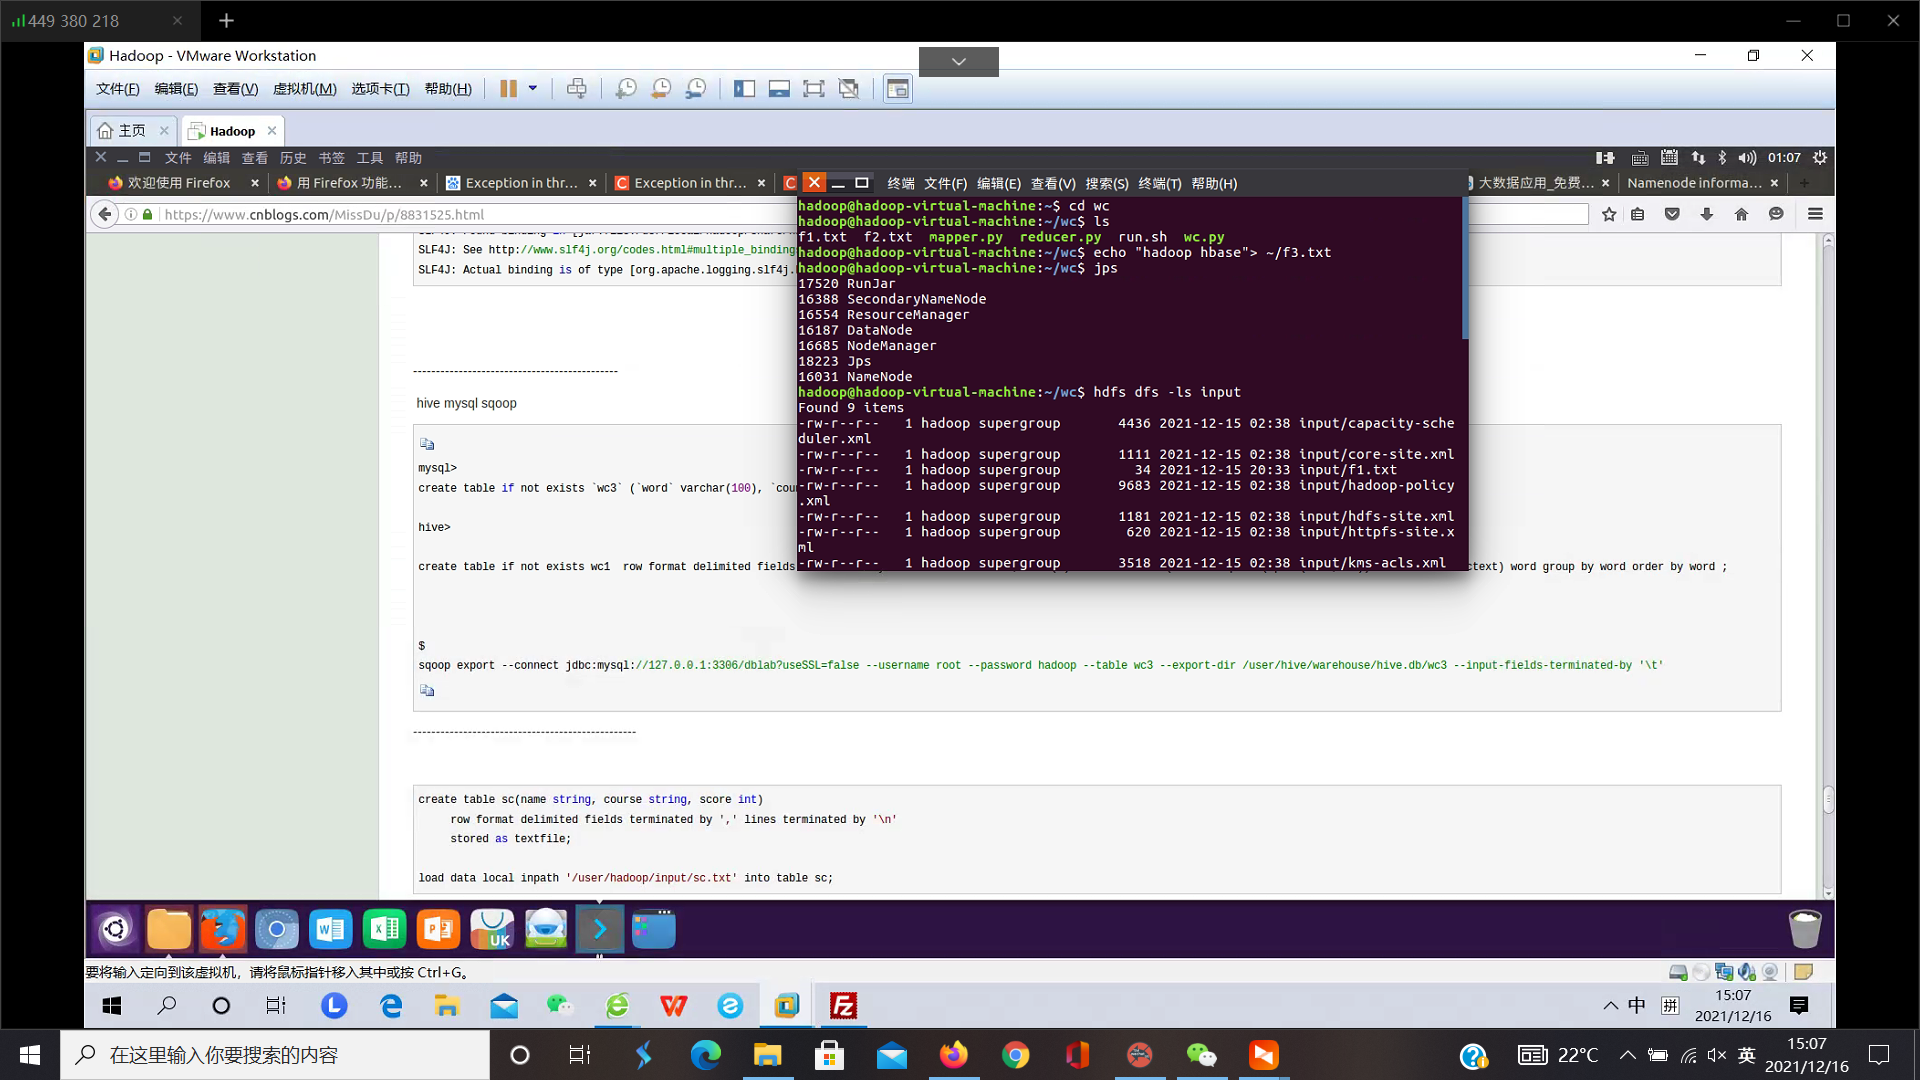This screenshot has height=1080, width=1920.
Task: Enter VMware full screen mode icon
Action: pyautogui.click(x=814, y=89)
